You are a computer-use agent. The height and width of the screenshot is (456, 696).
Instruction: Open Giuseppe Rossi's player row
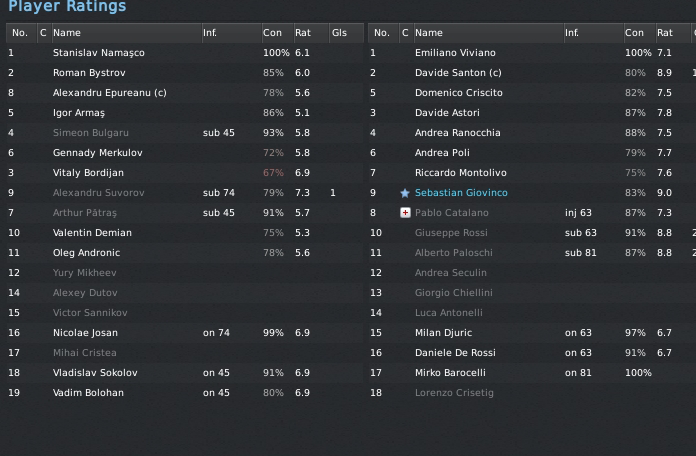pos(450,233)
